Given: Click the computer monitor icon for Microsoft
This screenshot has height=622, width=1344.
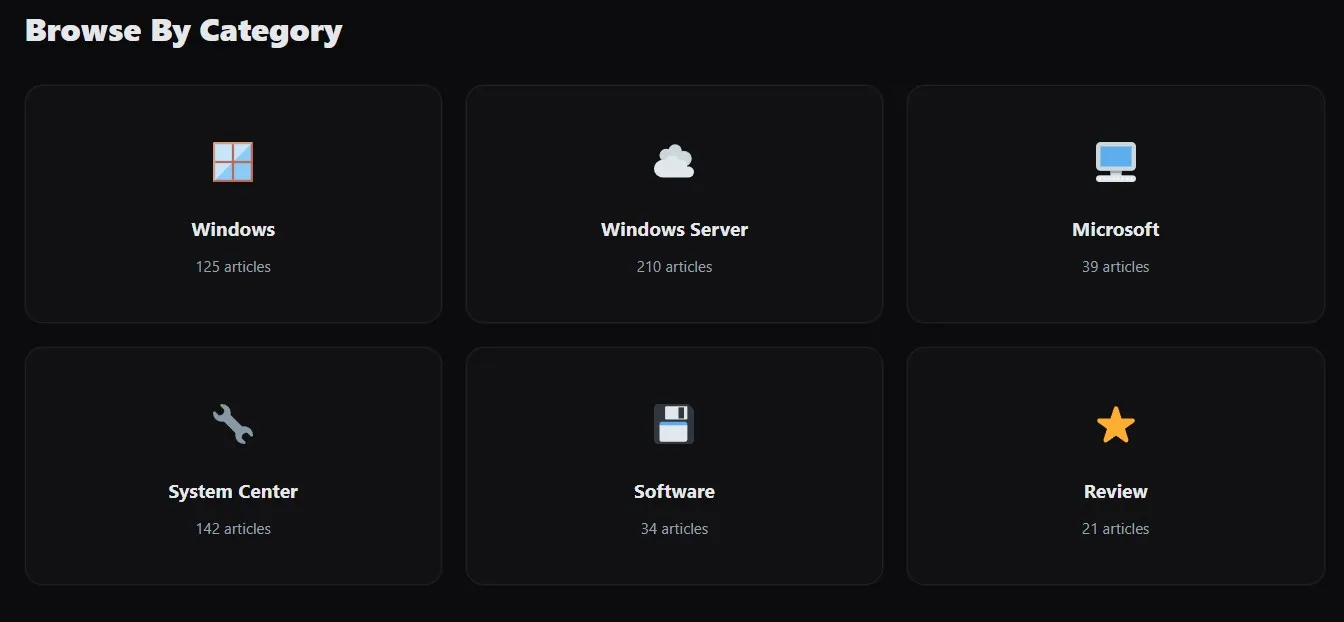Looking at the screenshot, I should pos(1115,162).
